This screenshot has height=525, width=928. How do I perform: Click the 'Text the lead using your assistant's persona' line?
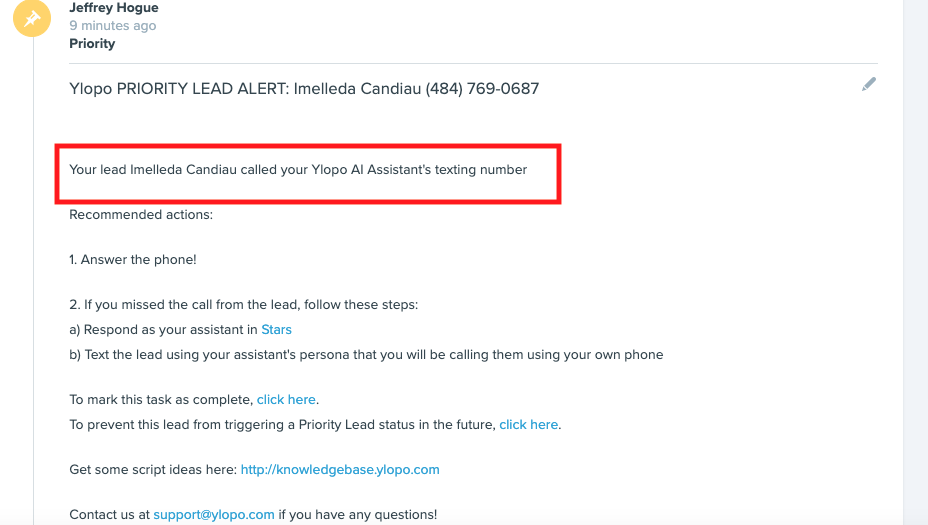point(366,354)
